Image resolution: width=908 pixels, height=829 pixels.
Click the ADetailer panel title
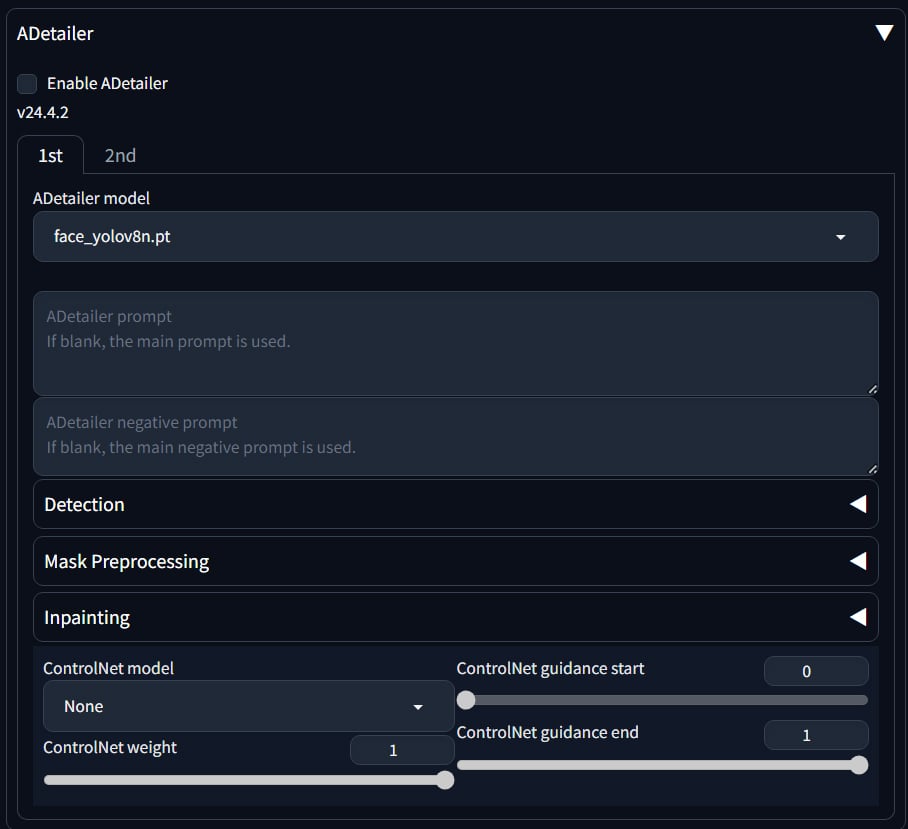[55, 34]
